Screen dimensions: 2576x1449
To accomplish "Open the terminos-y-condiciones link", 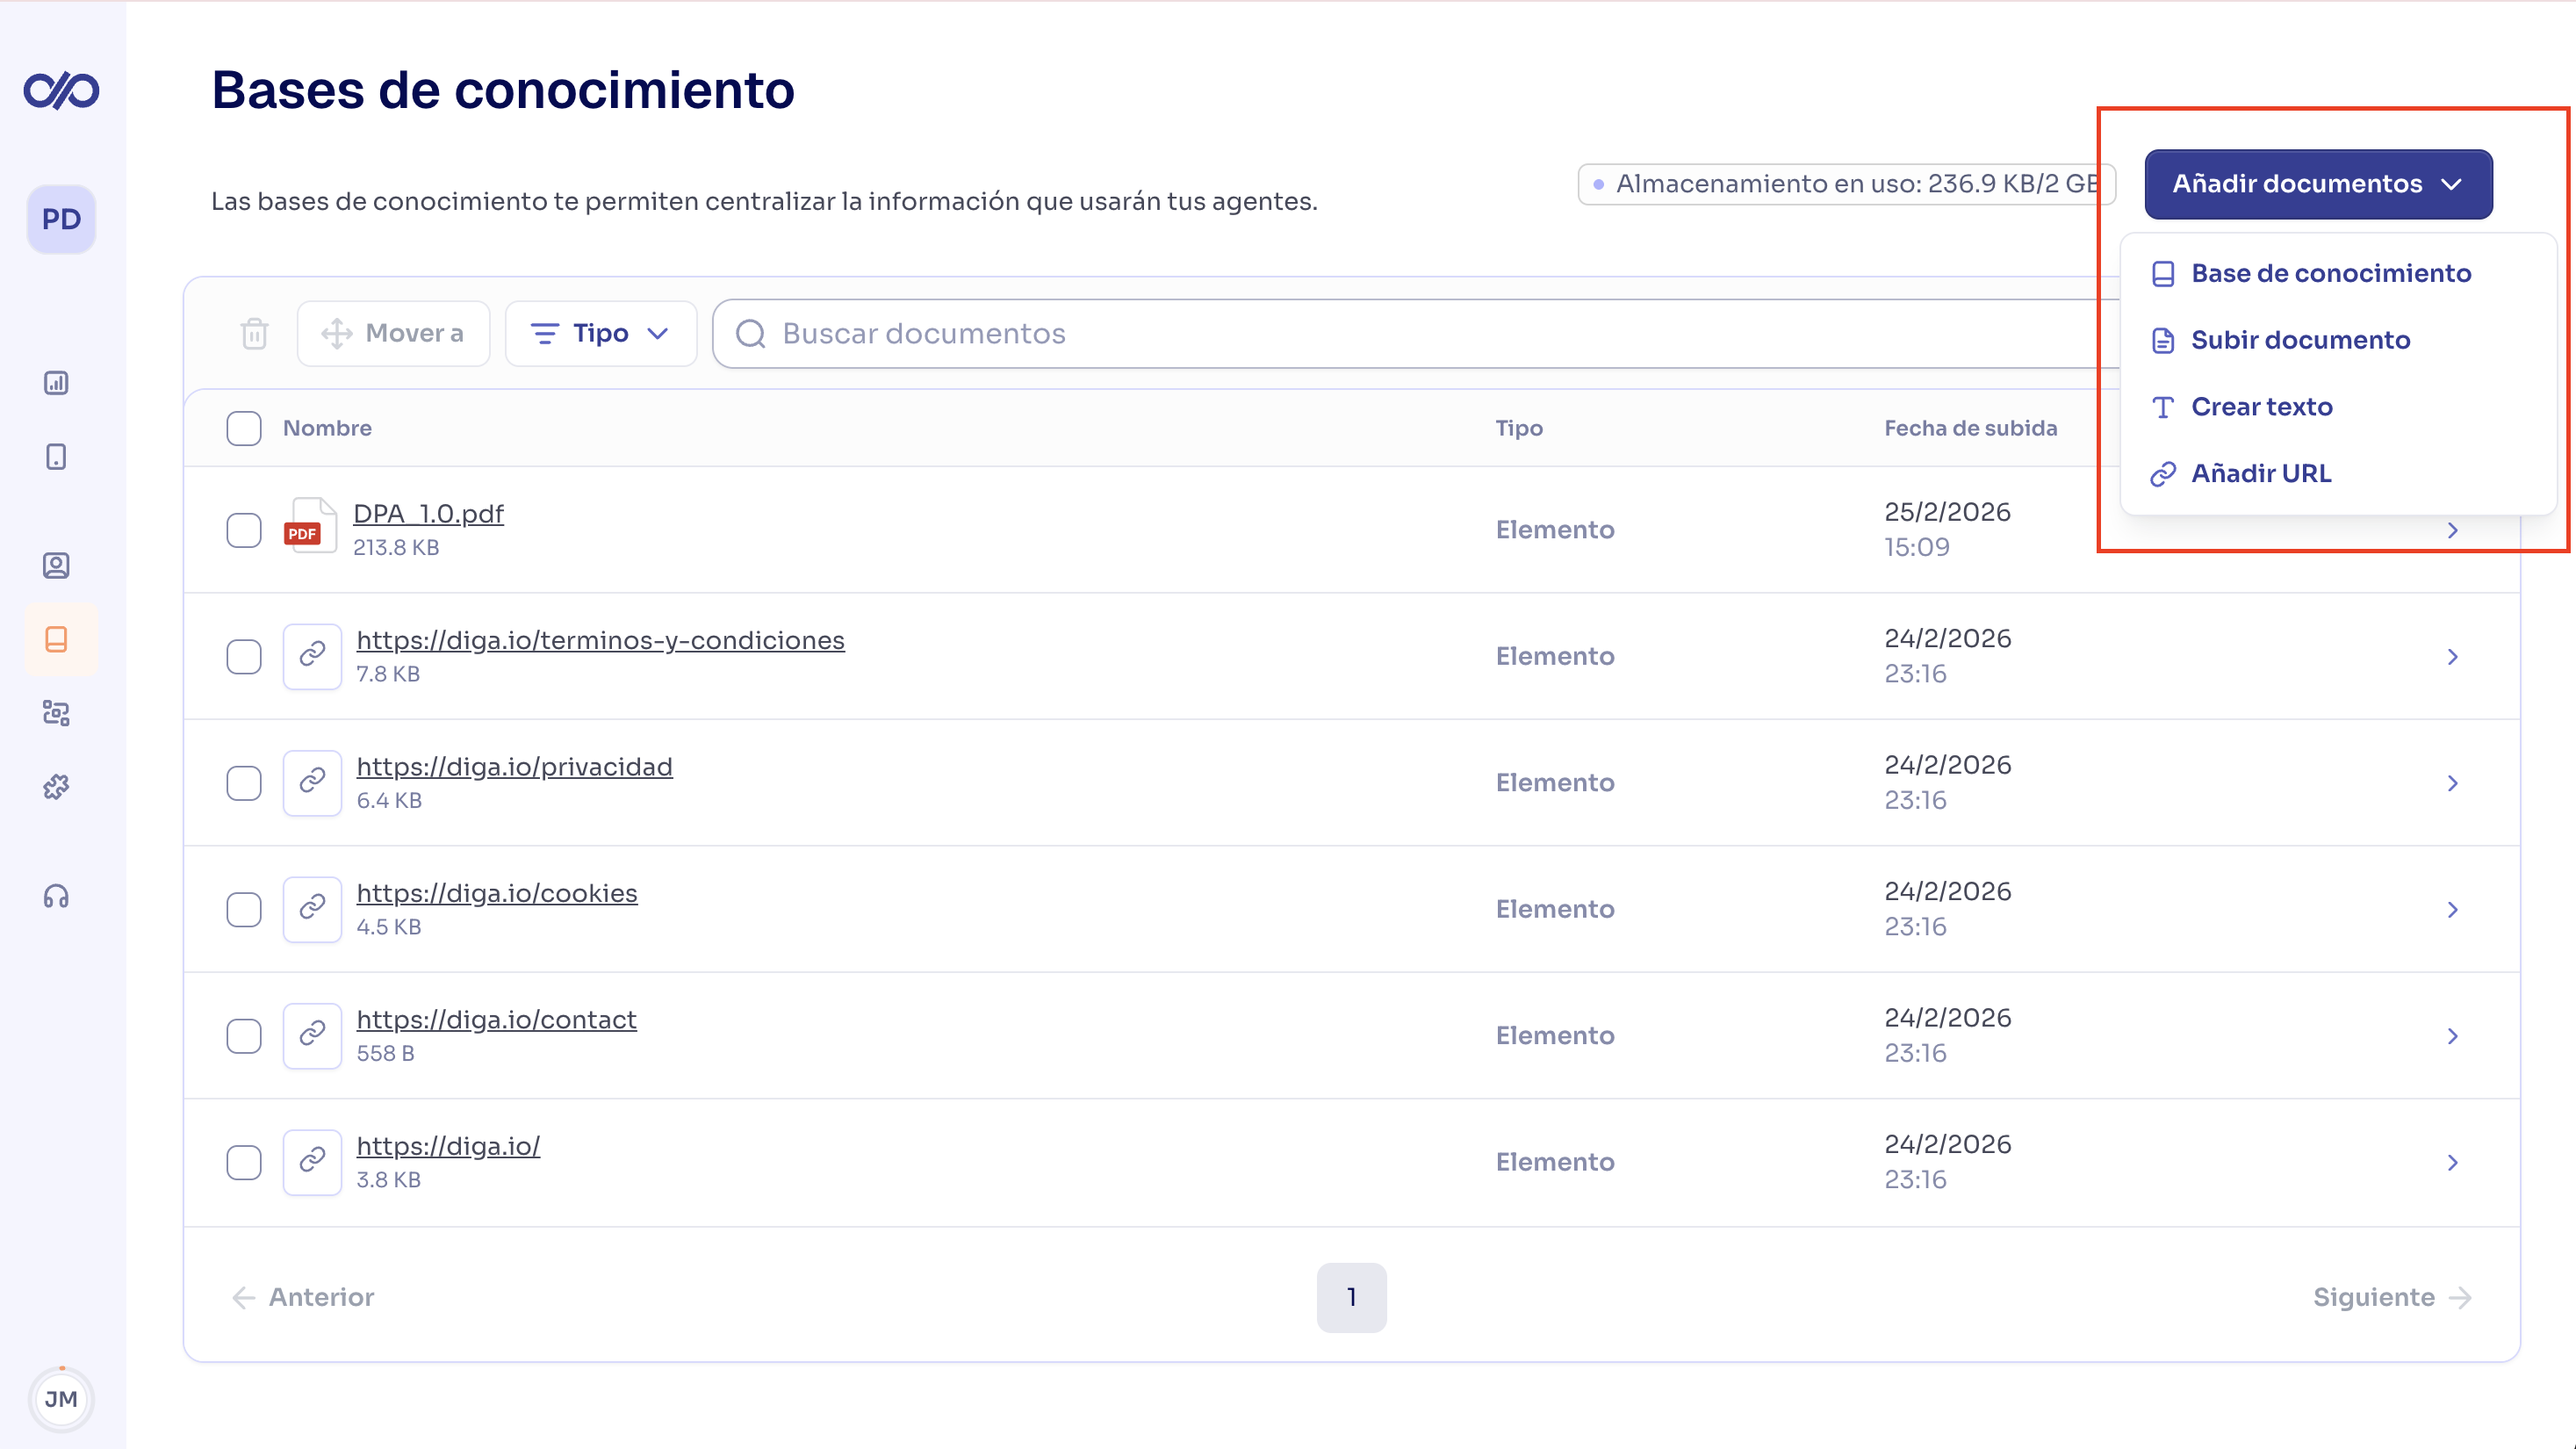I will click(600, 640).
